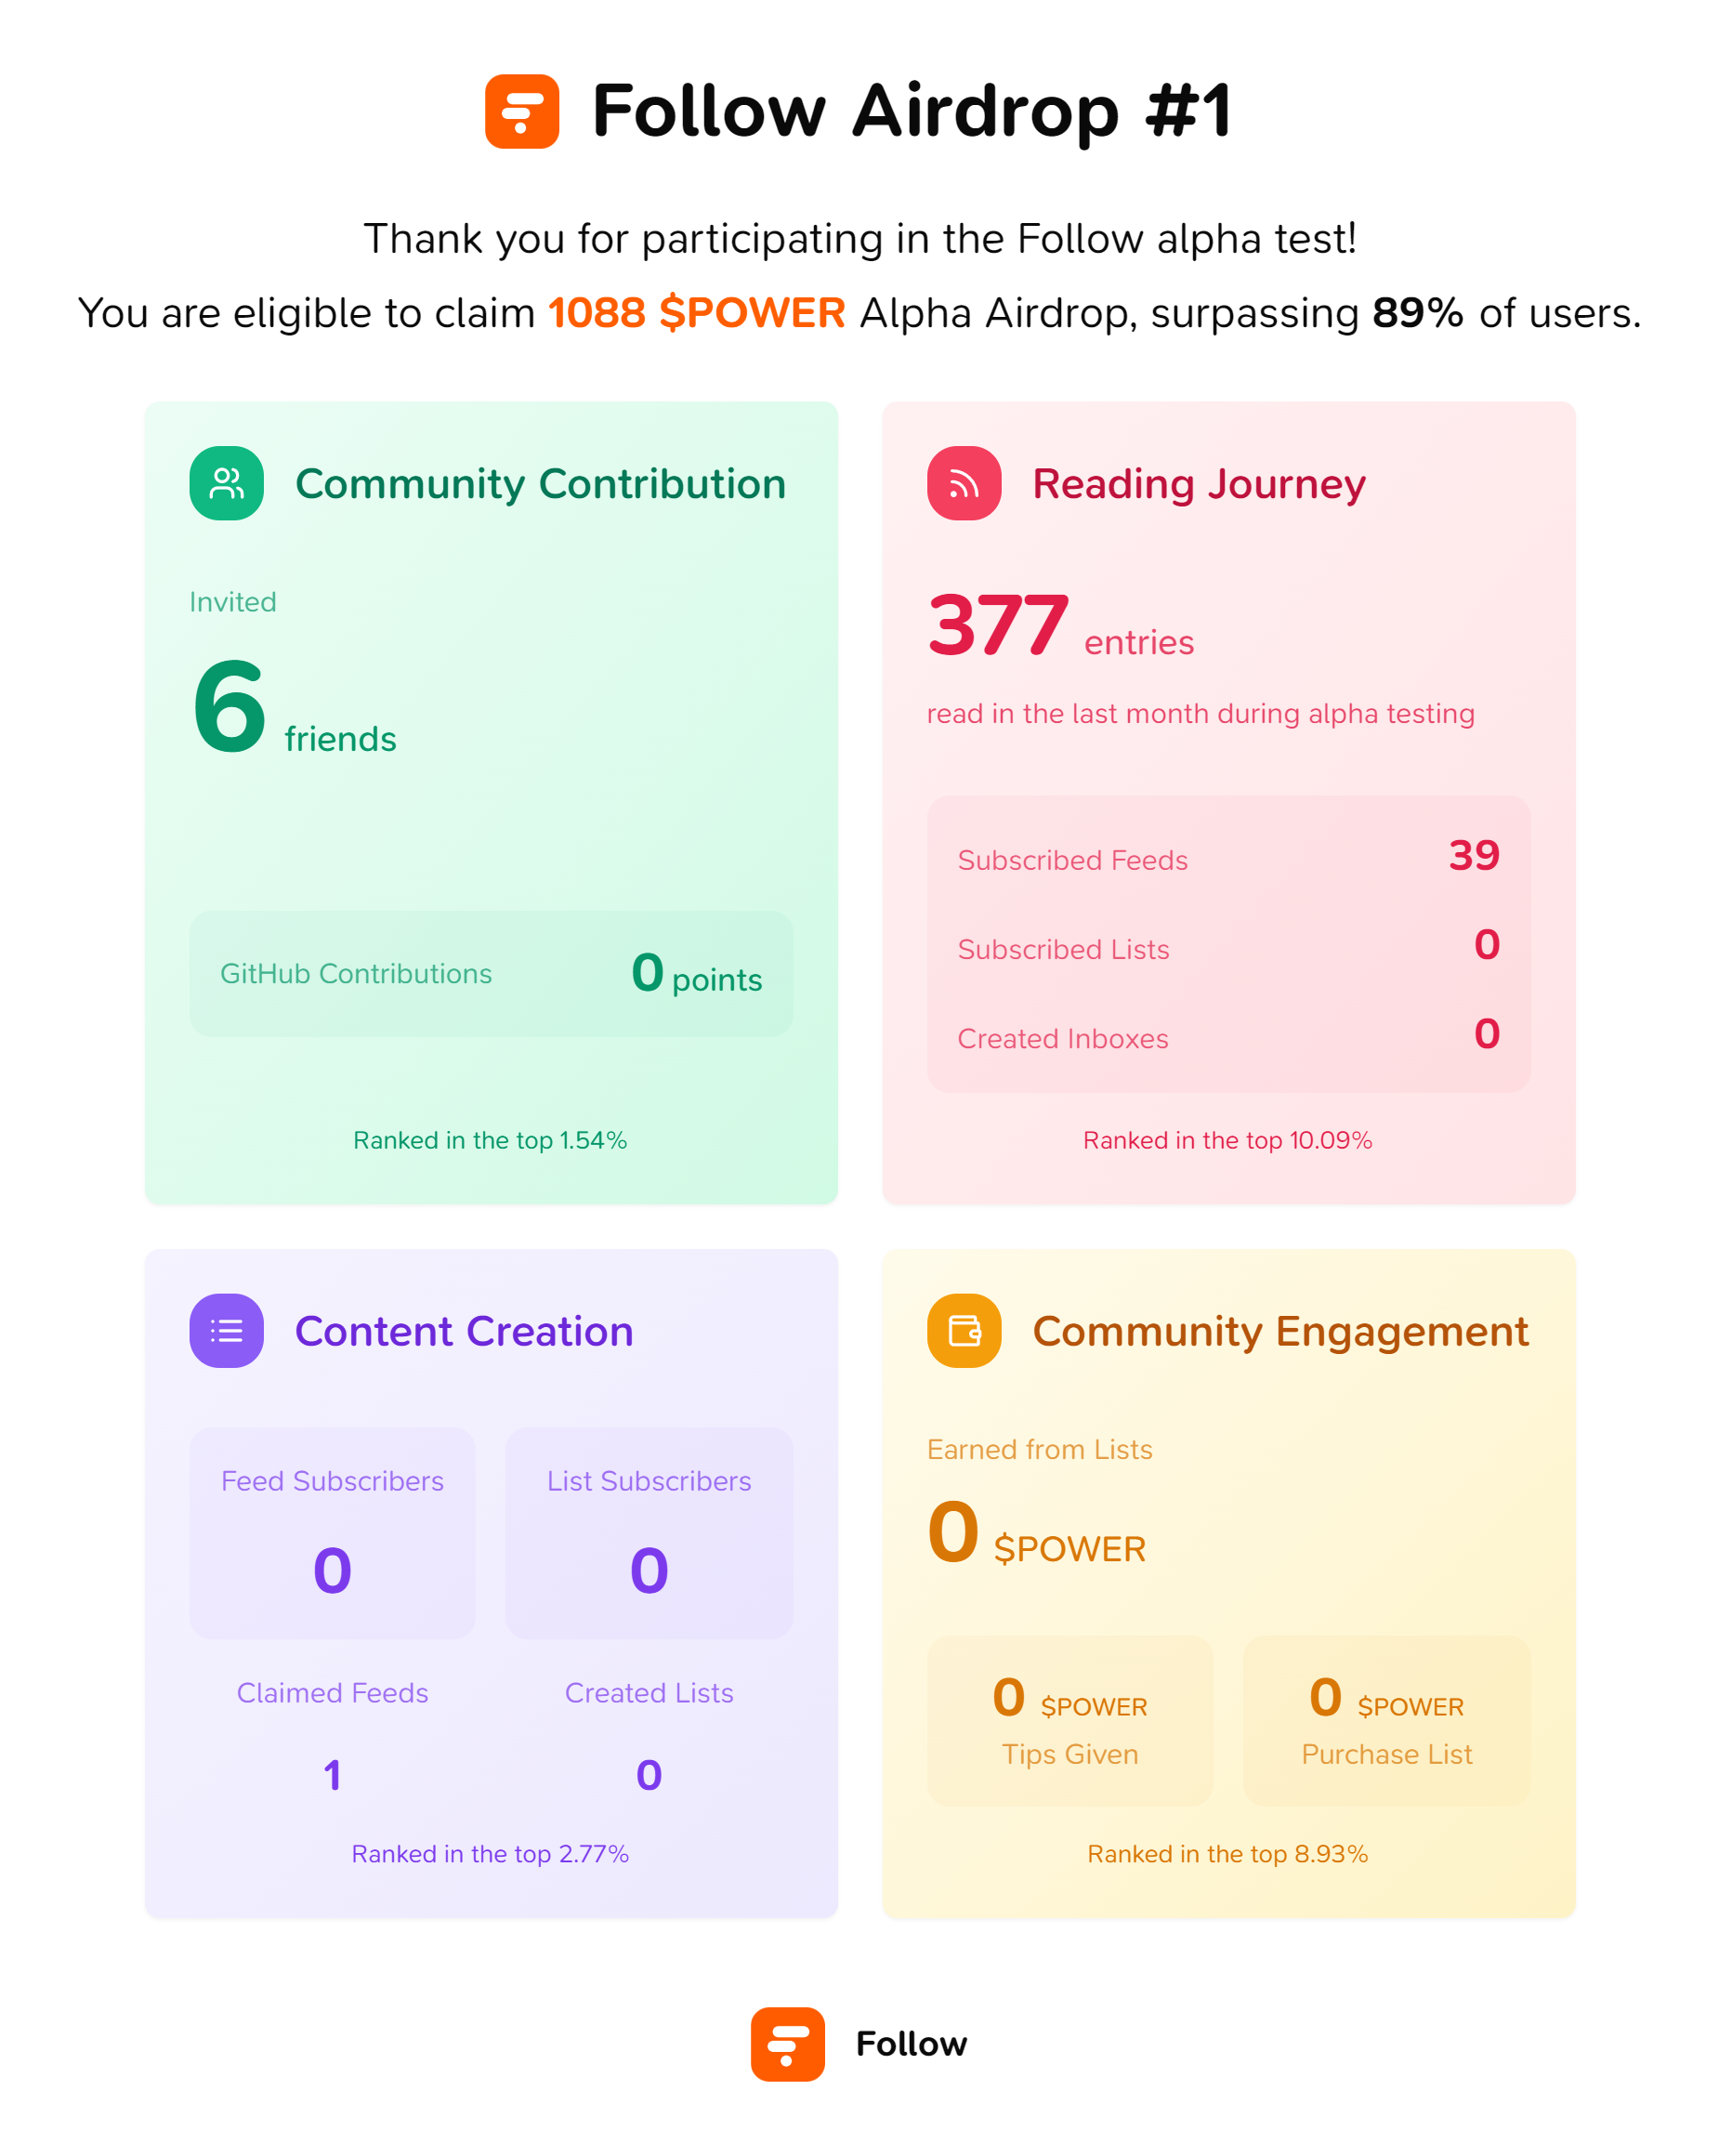Click the yellow Community Engagement wallet icon
Viewport: 1719px width, 2156px height.
(963, 1330)
